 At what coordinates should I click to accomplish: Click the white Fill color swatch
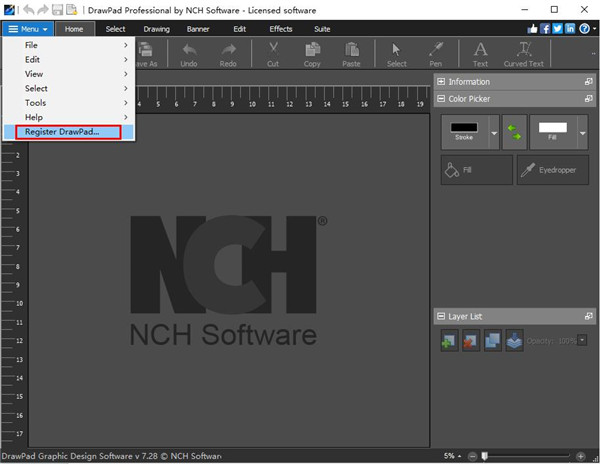553,127
